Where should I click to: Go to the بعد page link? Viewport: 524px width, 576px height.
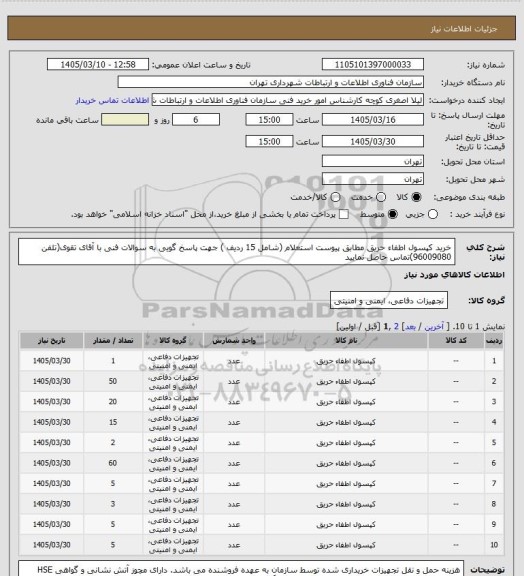click(x=410, y=327)
